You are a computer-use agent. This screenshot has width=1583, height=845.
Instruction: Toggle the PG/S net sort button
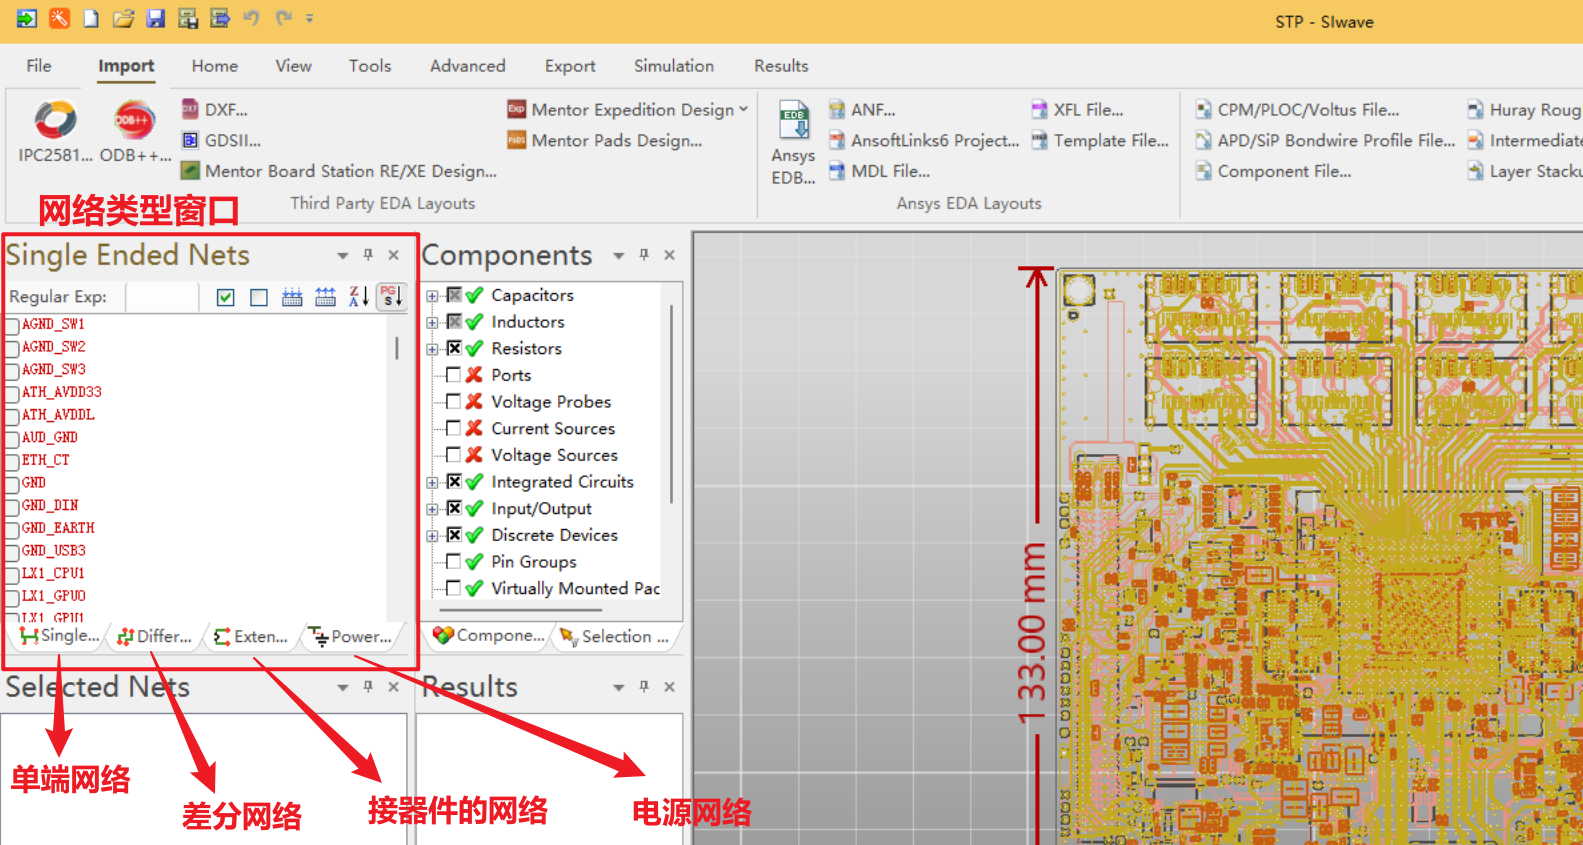pyautogui.click(x=391, y=296)
